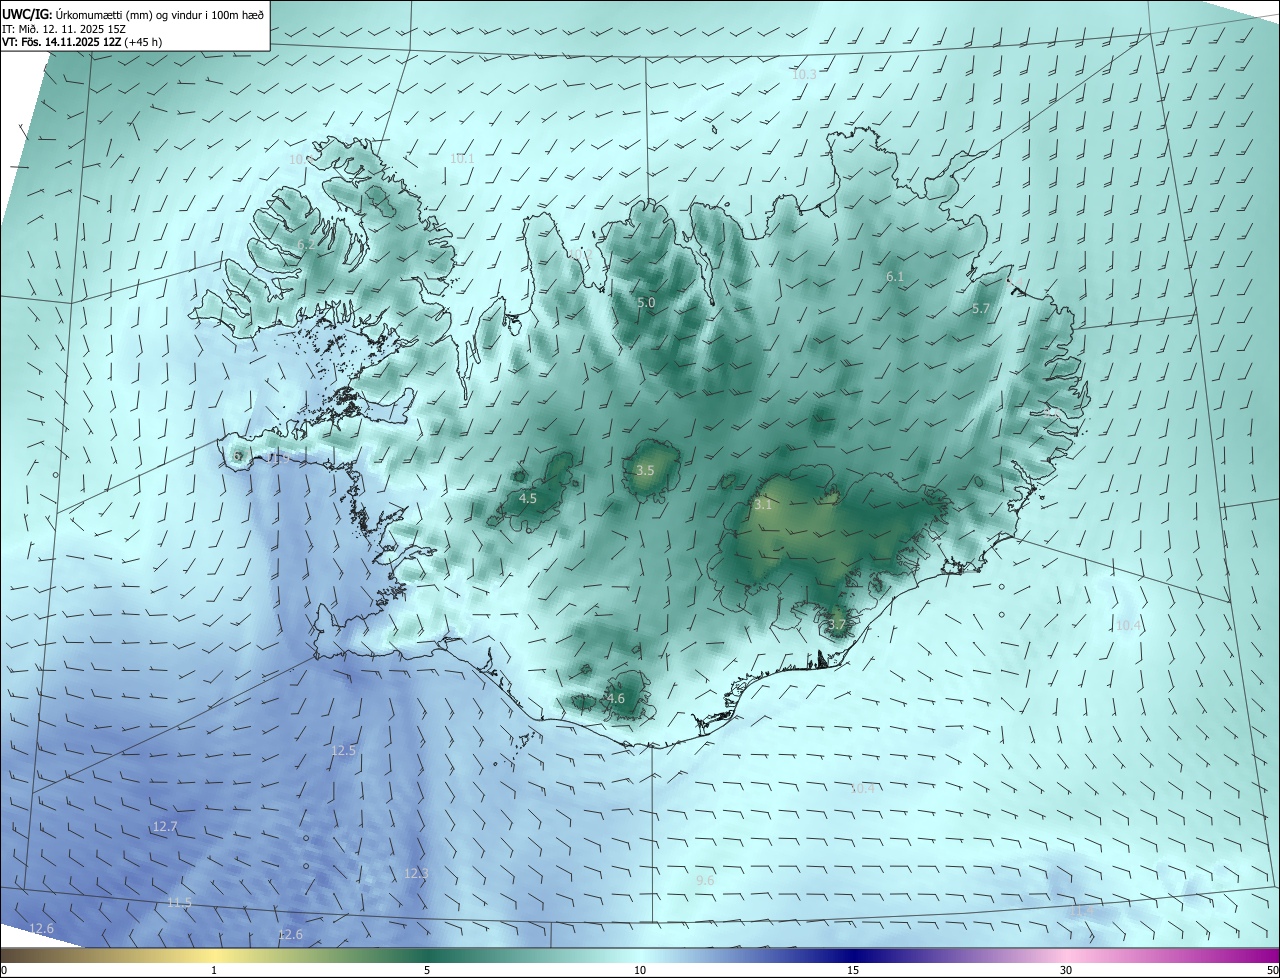The height and width of the screenshot is (978, 1280).
Task: Click the 10.3 value label
Action: pos(804,75)
